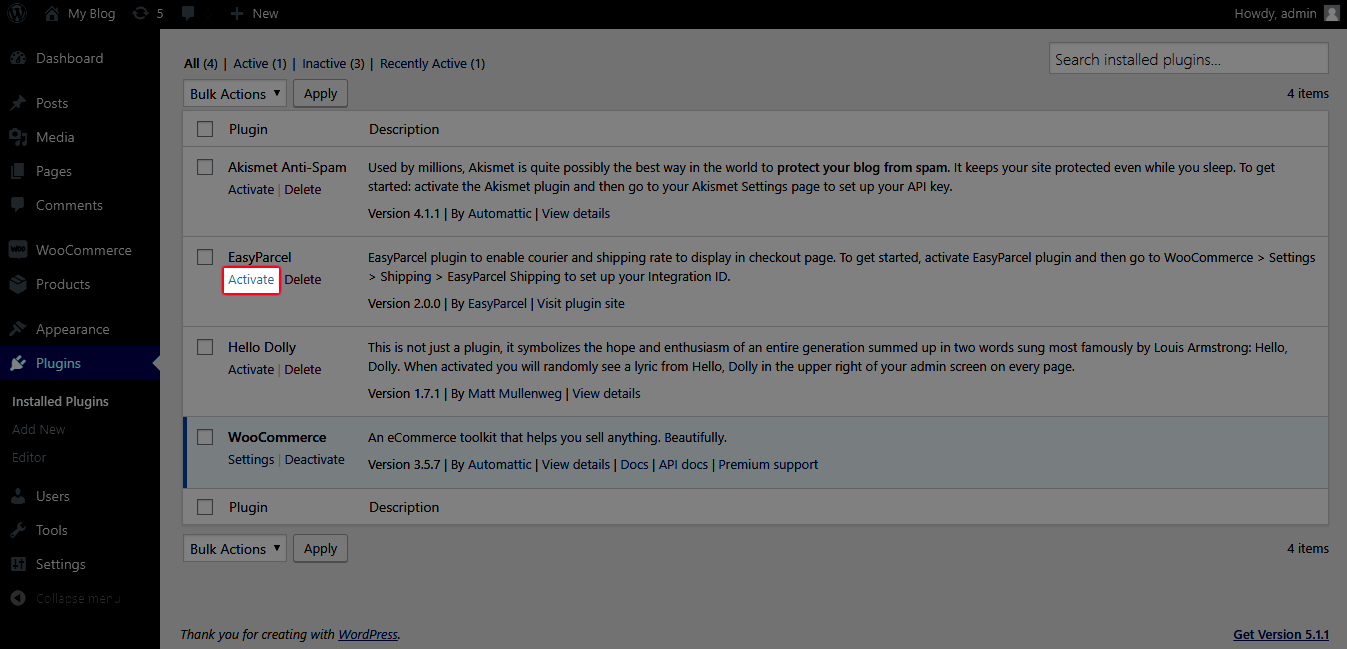The width and height of the screenshot is (1347, 649).
Task: View details for Hello Dolly
Action: [x=606, y=393]
